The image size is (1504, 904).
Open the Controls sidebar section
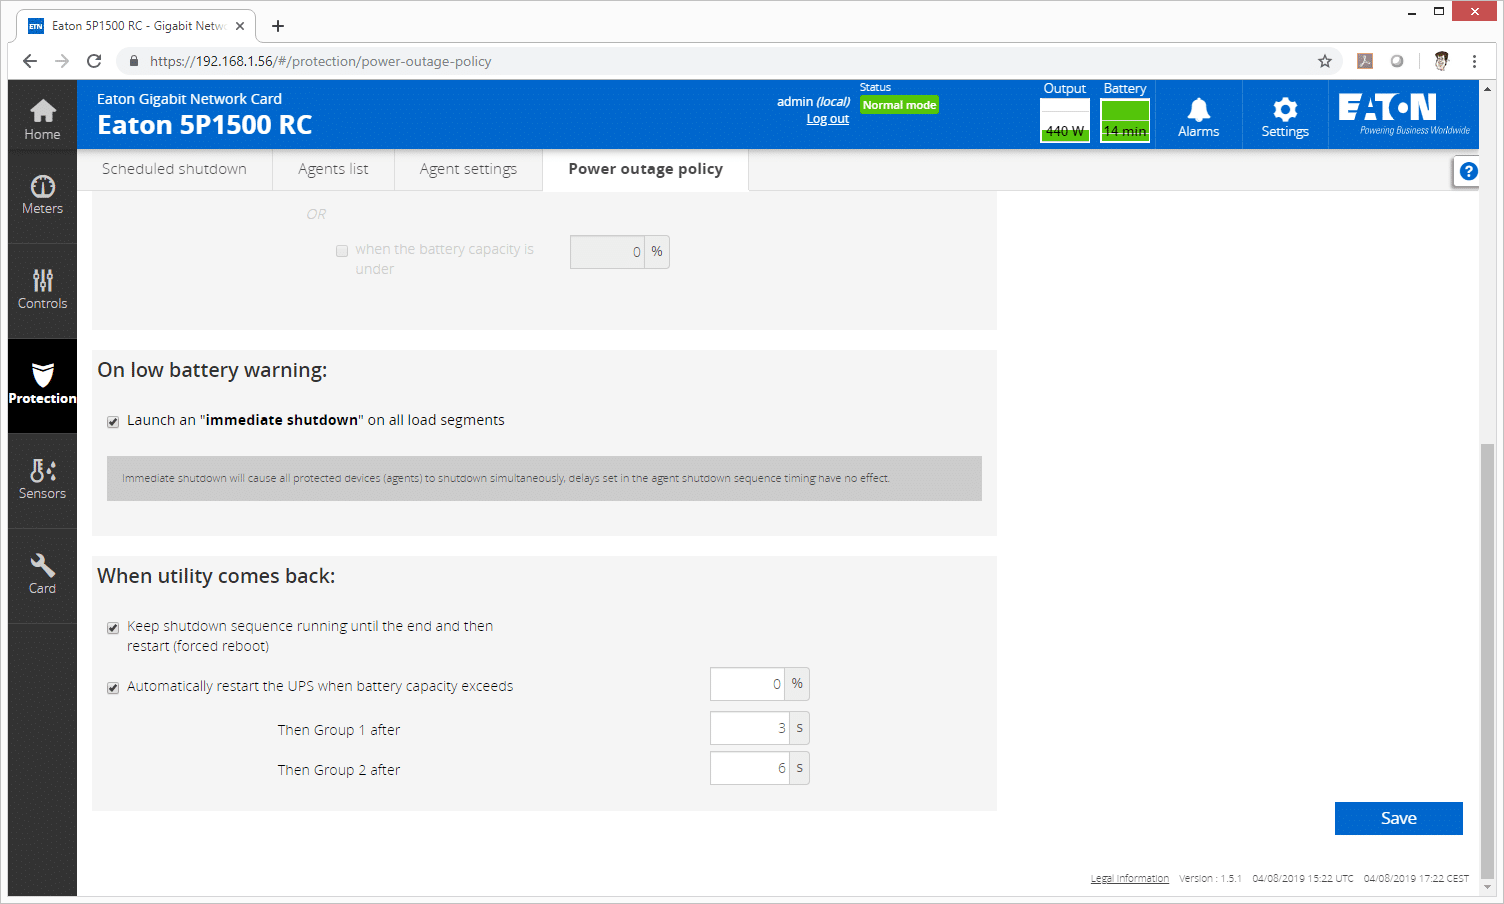tap(42, 290)
